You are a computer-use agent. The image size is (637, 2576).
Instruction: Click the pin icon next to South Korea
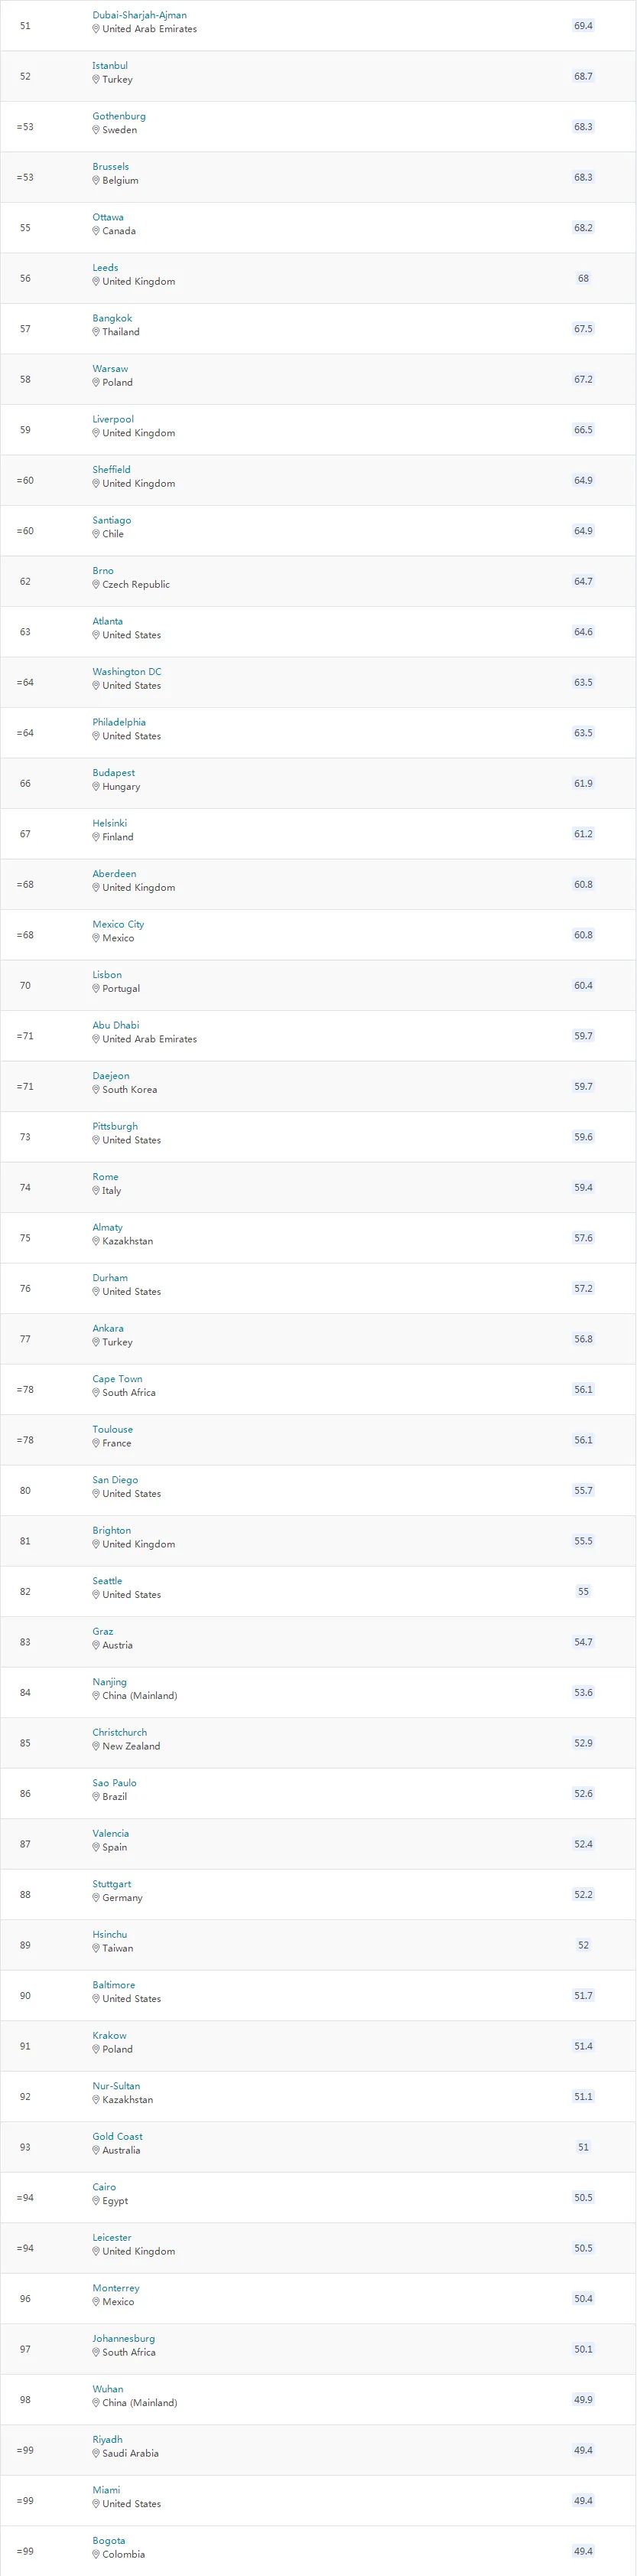(x=96, y=1090)
